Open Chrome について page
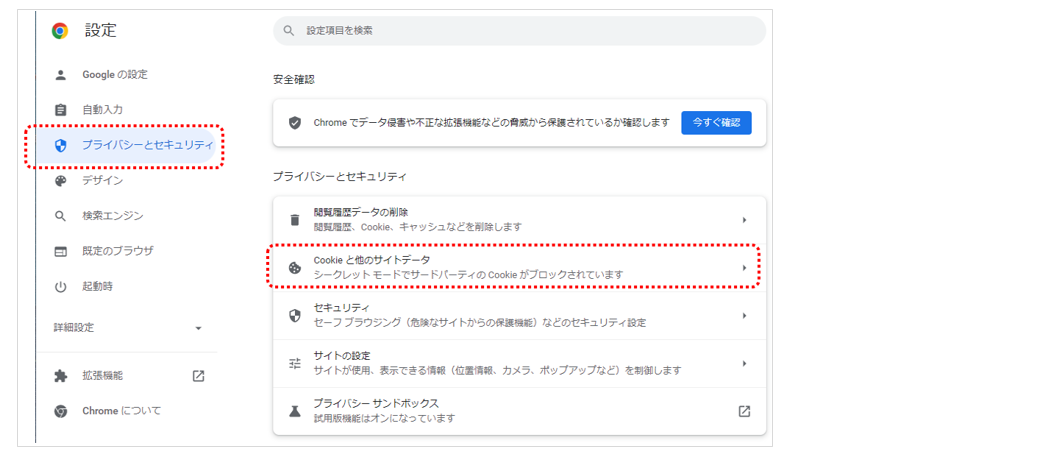This screenshot has height=457, width=1037. point(121,411)
